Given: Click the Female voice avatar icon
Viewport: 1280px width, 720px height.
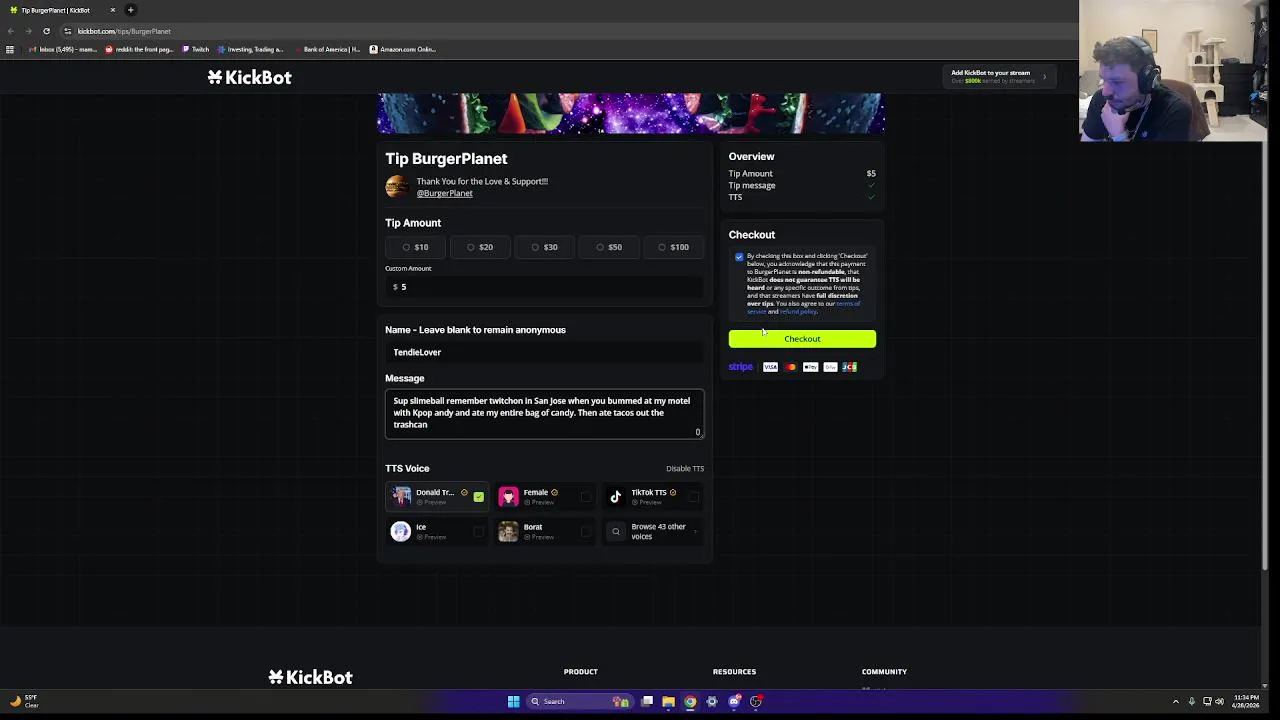Looking at the screenshot, I should [508, 496].
